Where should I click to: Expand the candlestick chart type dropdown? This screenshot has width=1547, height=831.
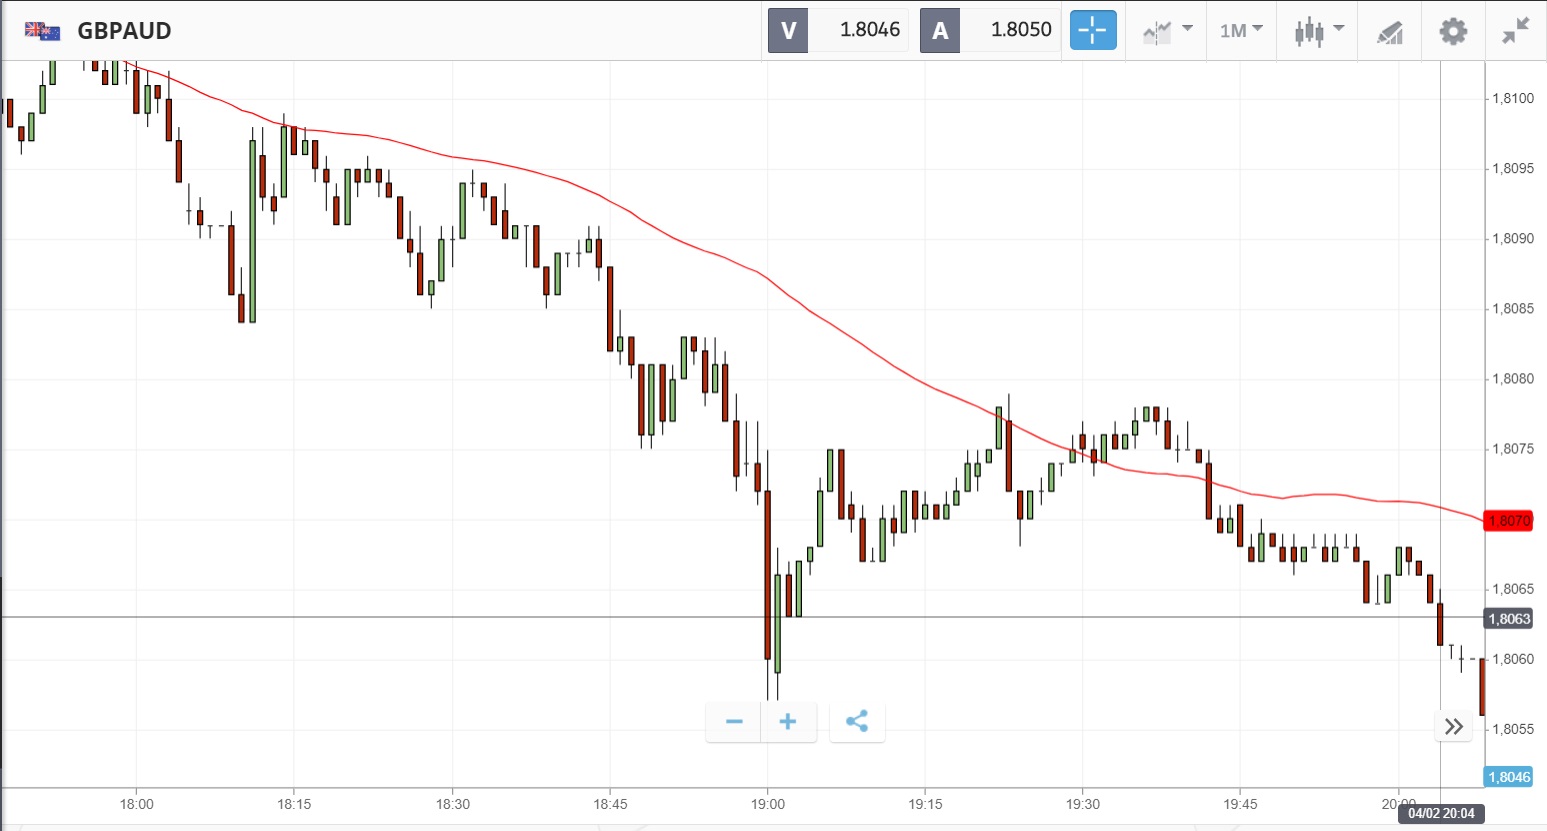1319,31
